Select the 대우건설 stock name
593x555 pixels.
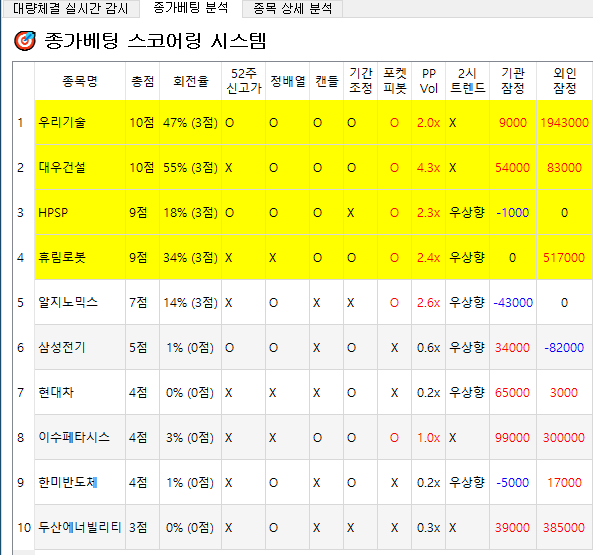click(x=62, y=167)
